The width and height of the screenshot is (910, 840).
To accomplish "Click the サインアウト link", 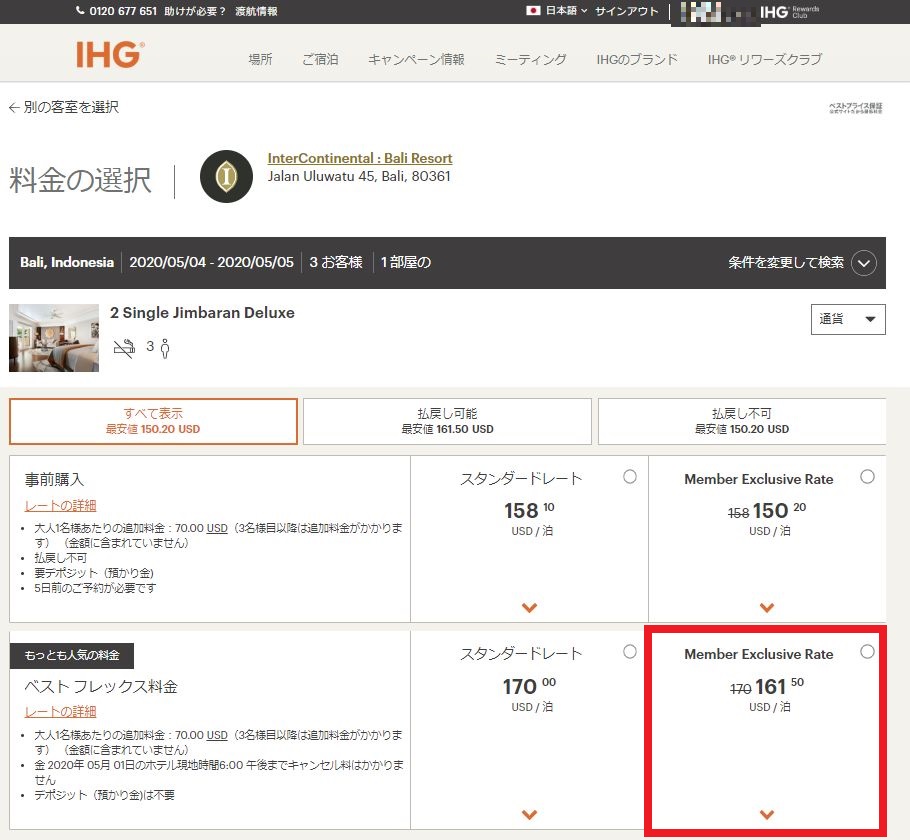I will [x=627, y=11].
